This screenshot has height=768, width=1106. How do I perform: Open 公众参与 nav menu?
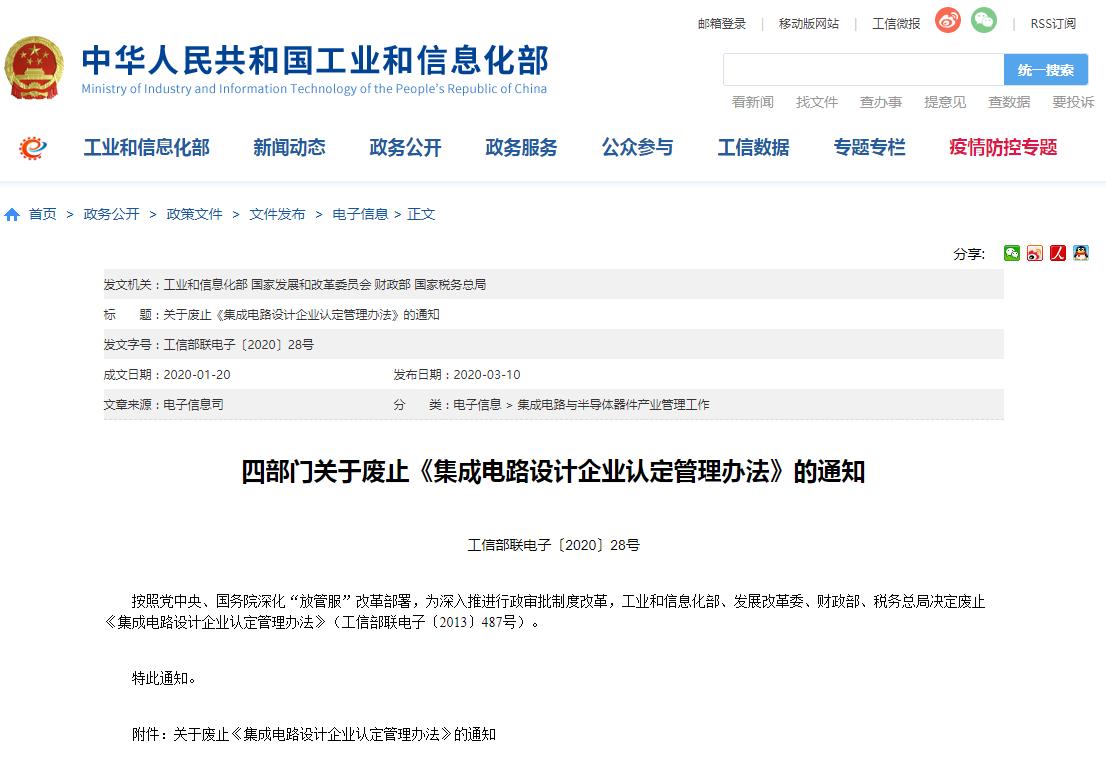(637, 147)
